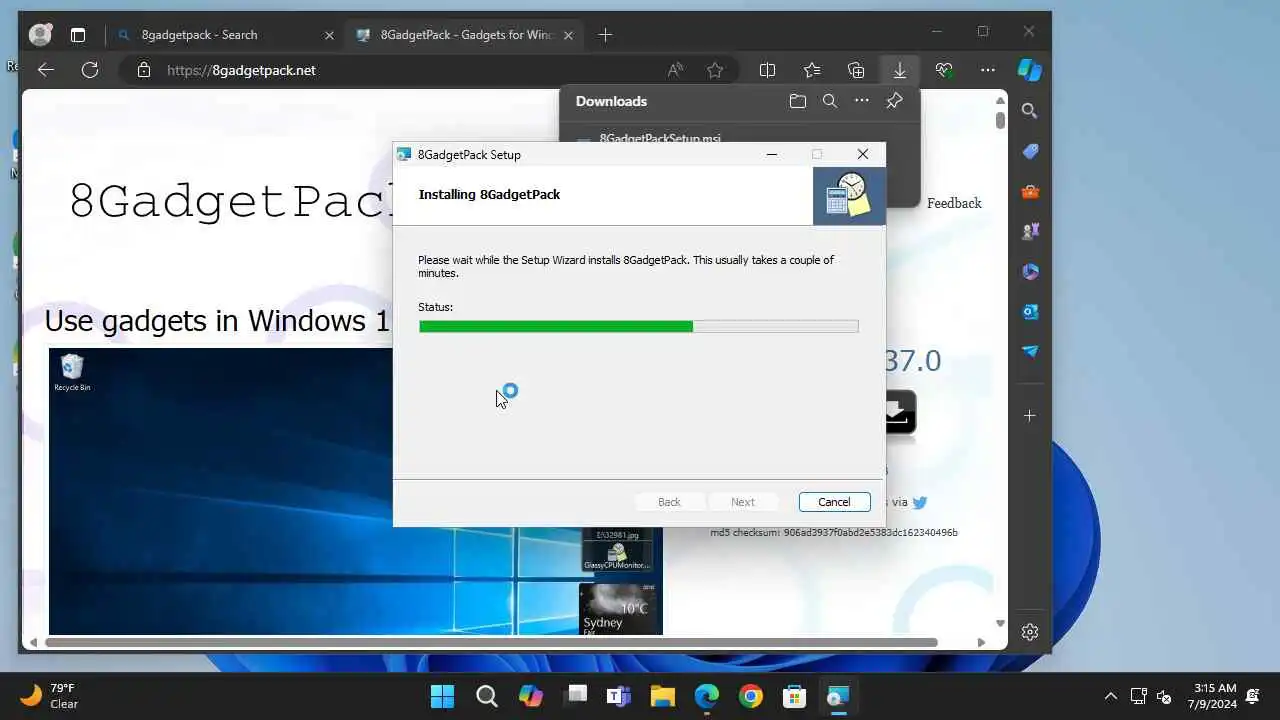Search downloads in Downloads panel

pos(829,101)
